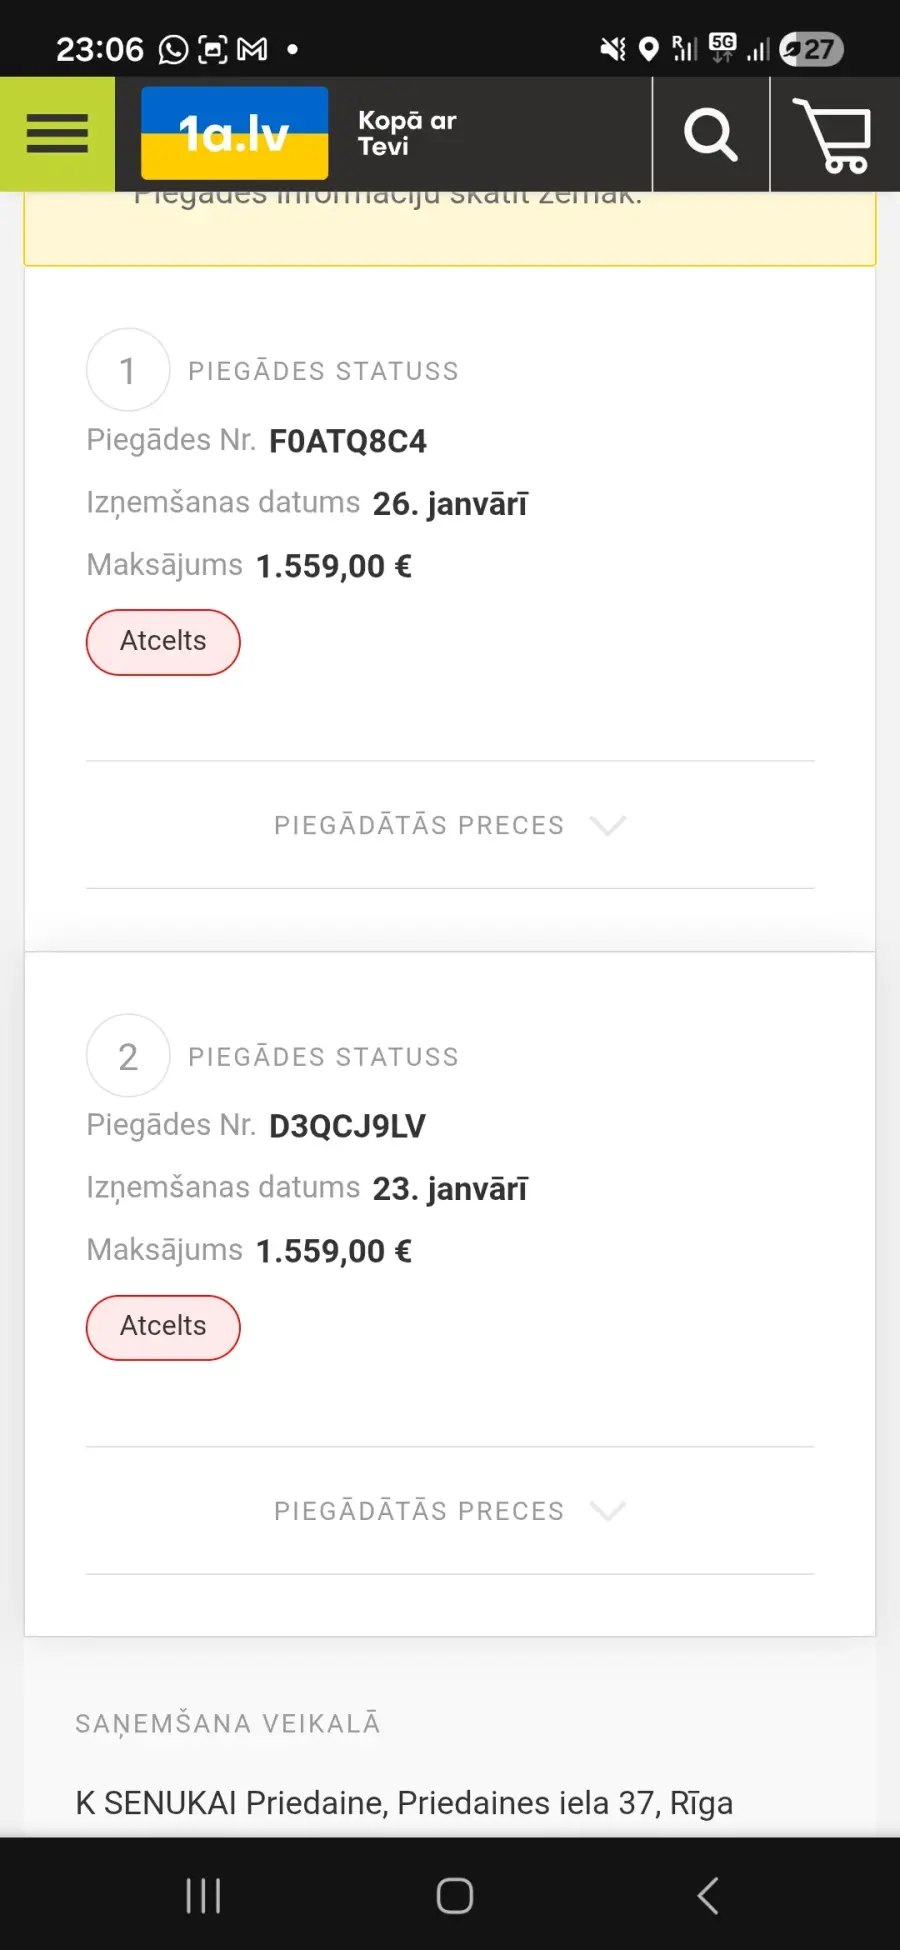
Task: Tap the Gmail notification icon
Action: [252, 49]
